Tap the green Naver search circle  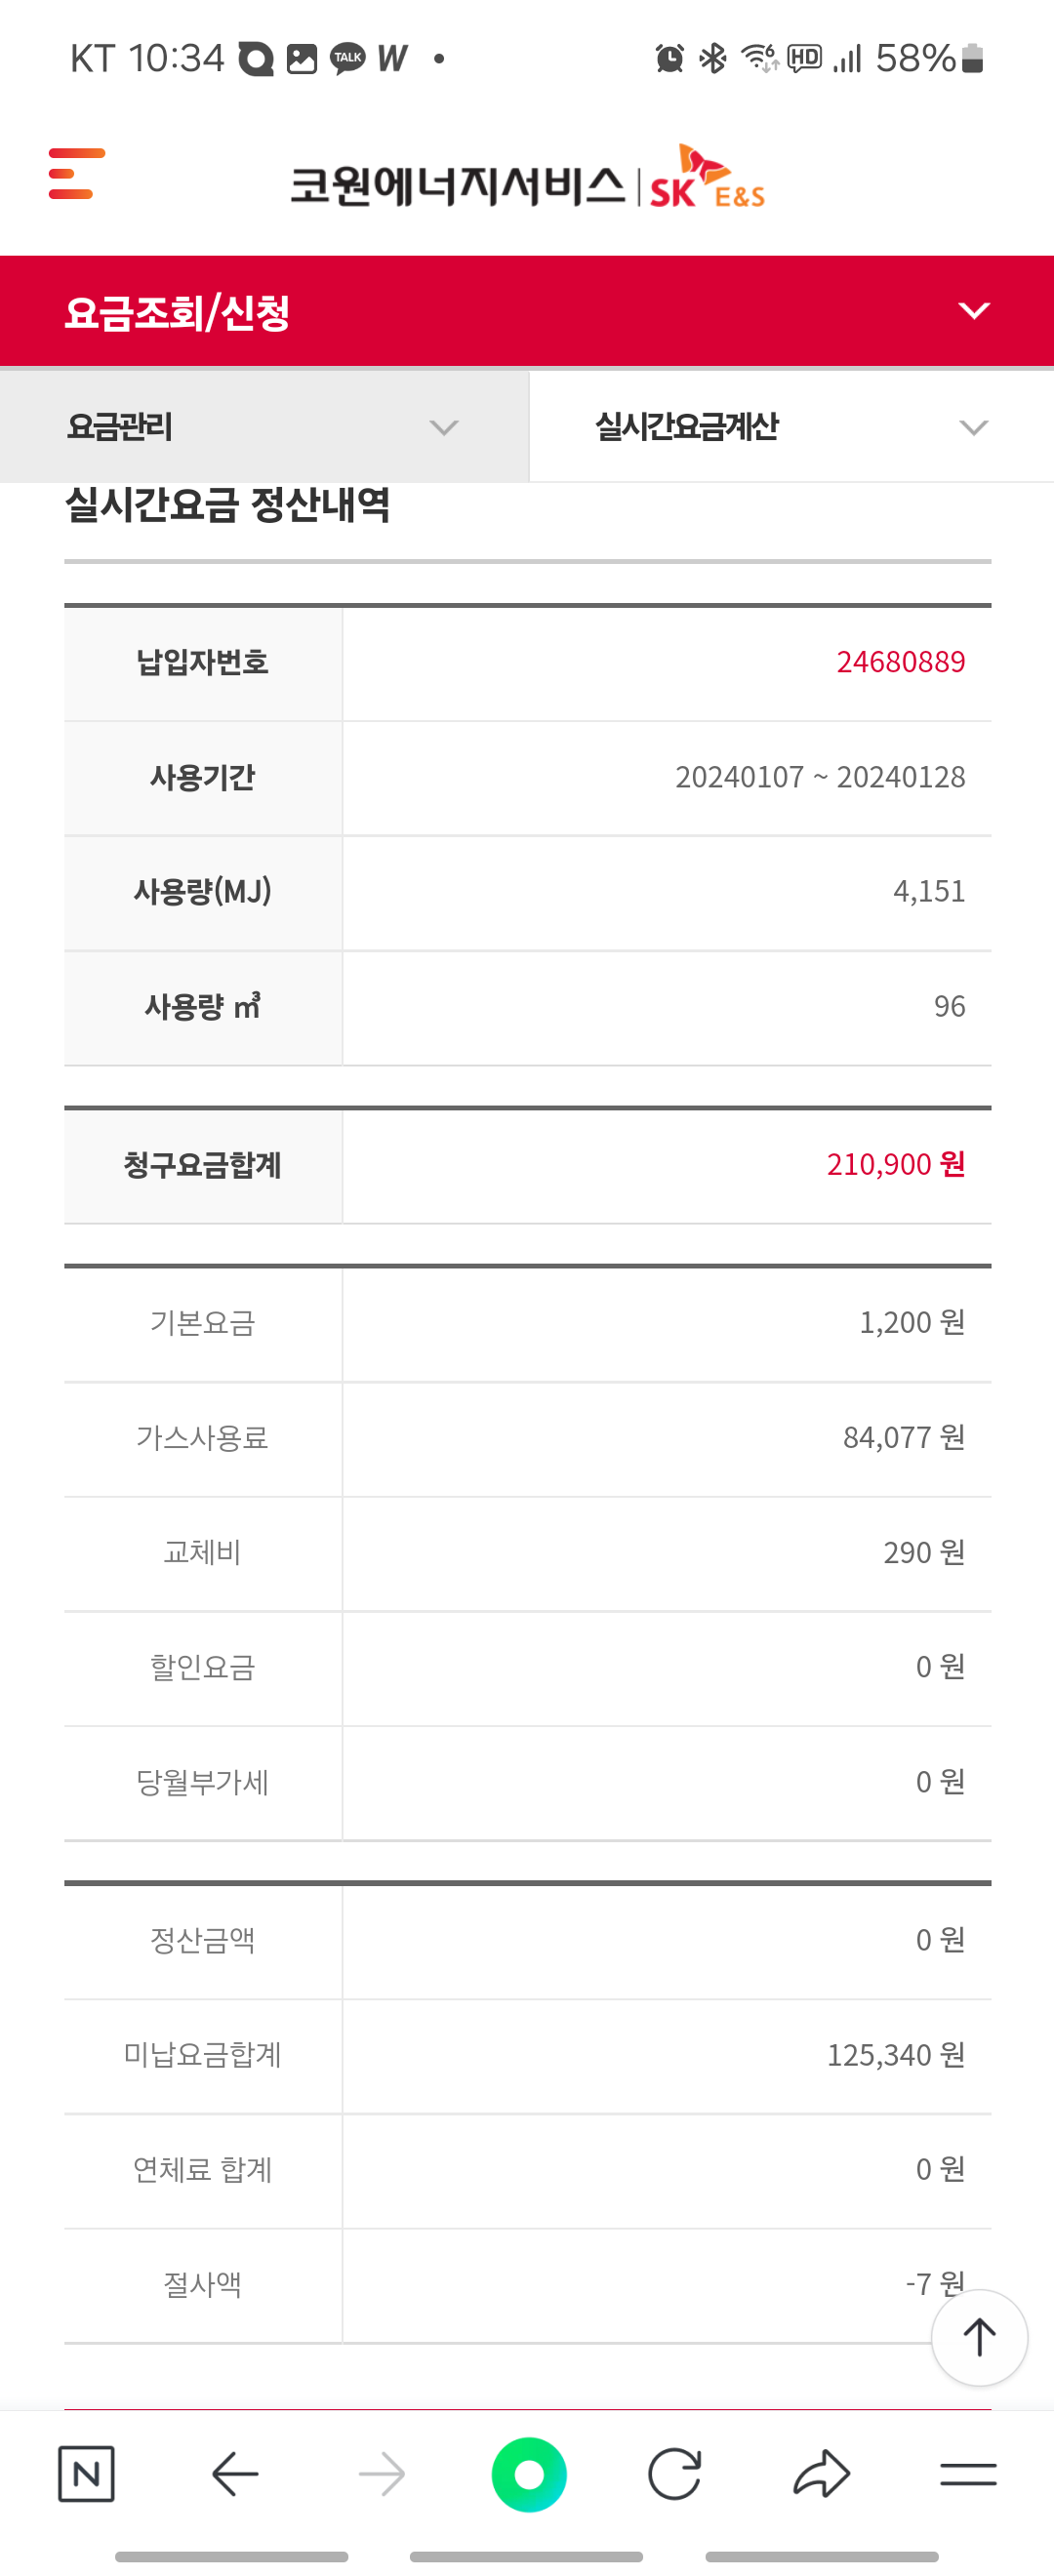click(529, 2474)
